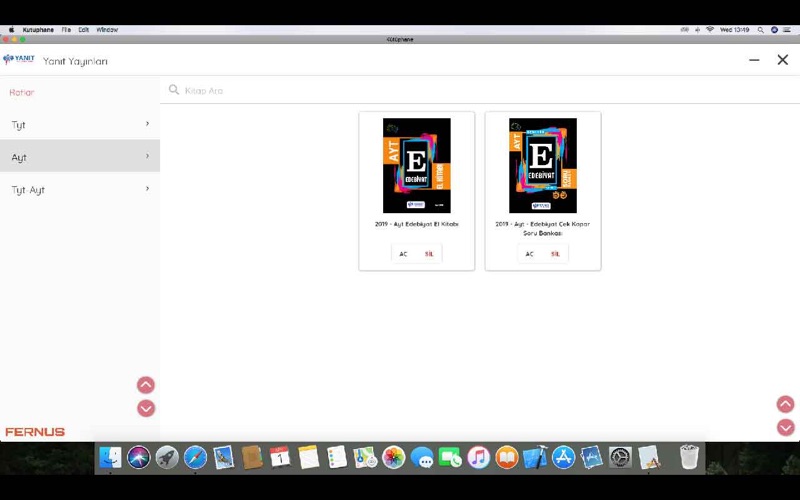Image resolution: width=800 pixels, height=500 pixels.
Task: Open Xcode from the Dock
Action: (535, 457)
